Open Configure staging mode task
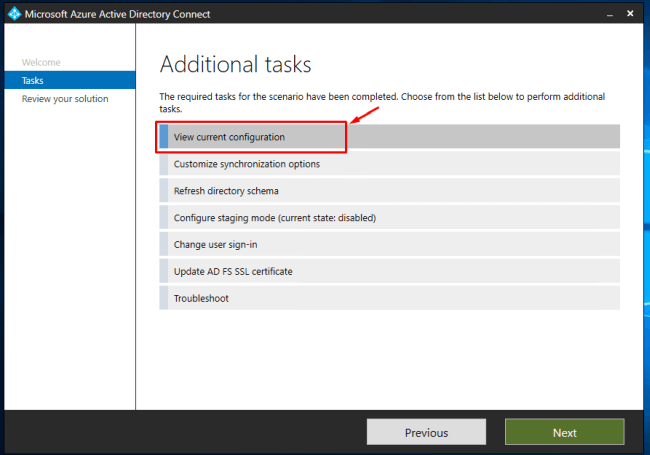Viewport: 650px width, 455px height. point(390,217)
